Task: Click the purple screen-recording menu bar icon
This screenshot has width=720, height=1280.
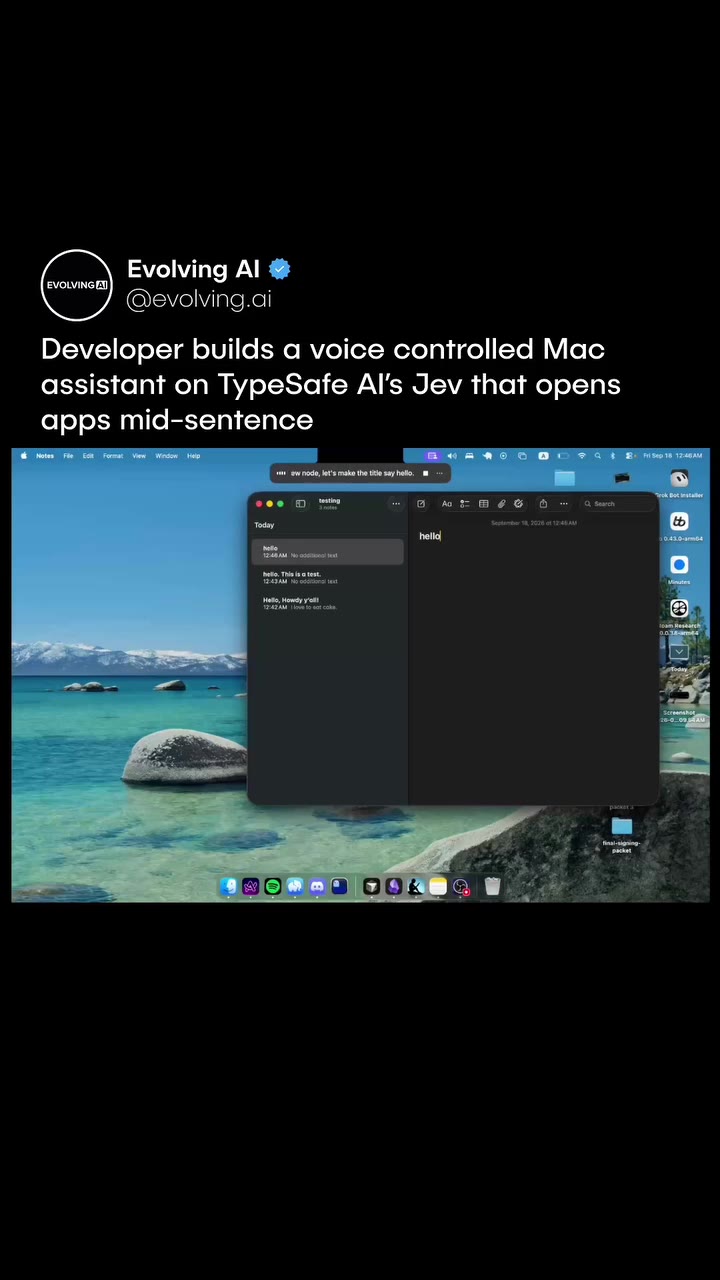Action: coord(432,456)
